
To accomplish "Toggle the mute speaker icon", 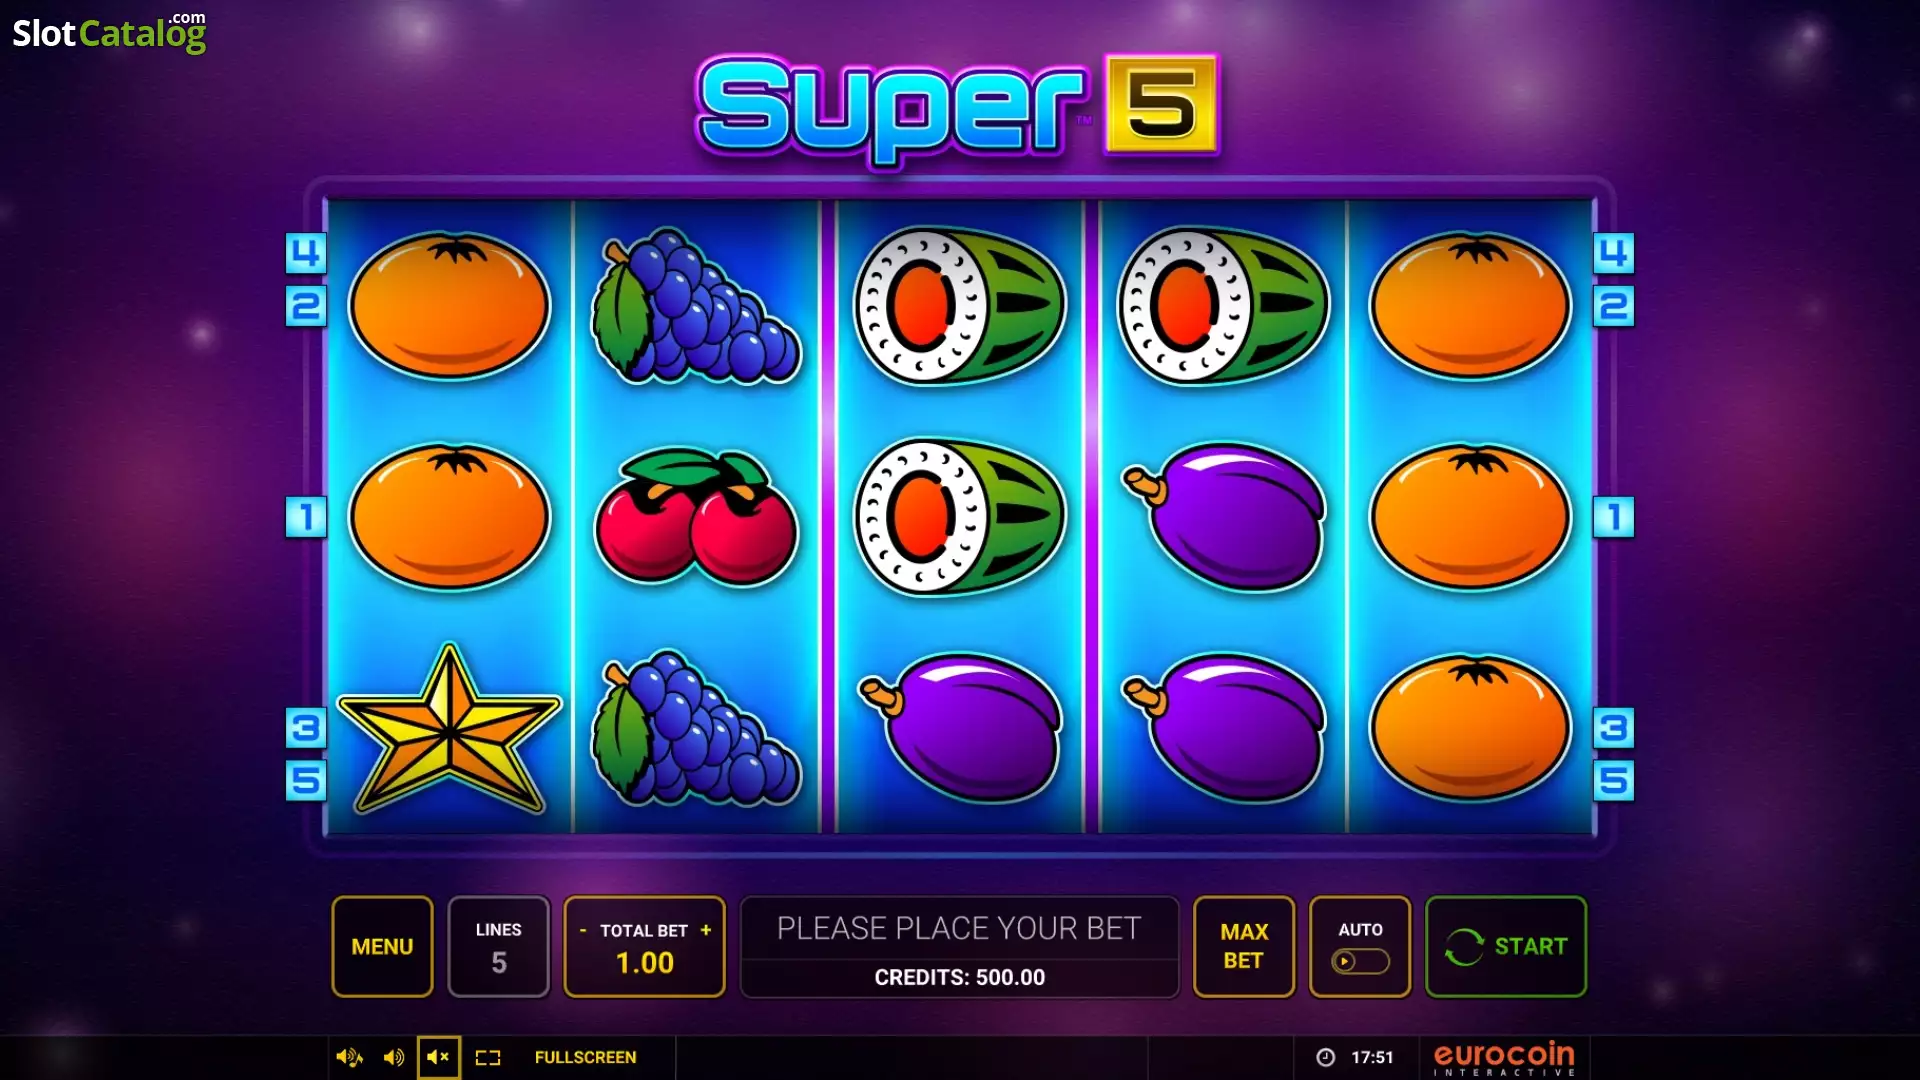I will pyautogui.click(x=438, y=1057).
